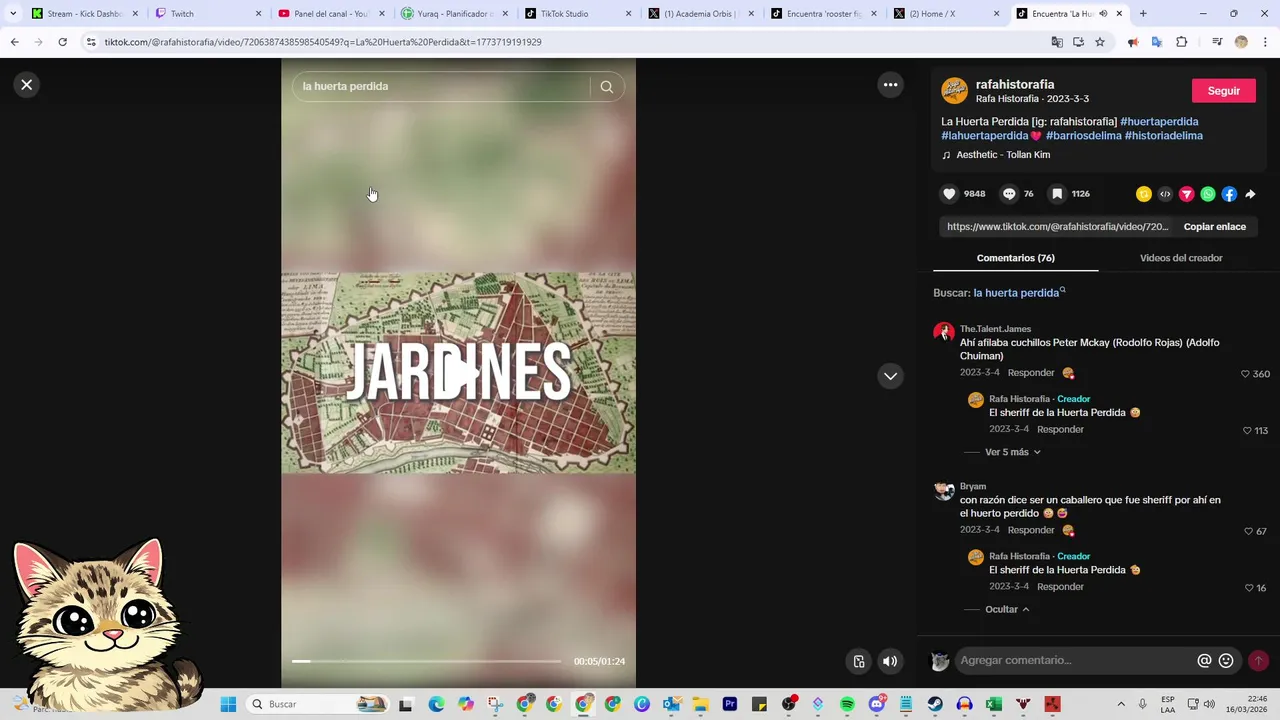Like The.Talent.James comment with 360 likes
The height and width of the screenshot is (720, 1280).
1245,374
